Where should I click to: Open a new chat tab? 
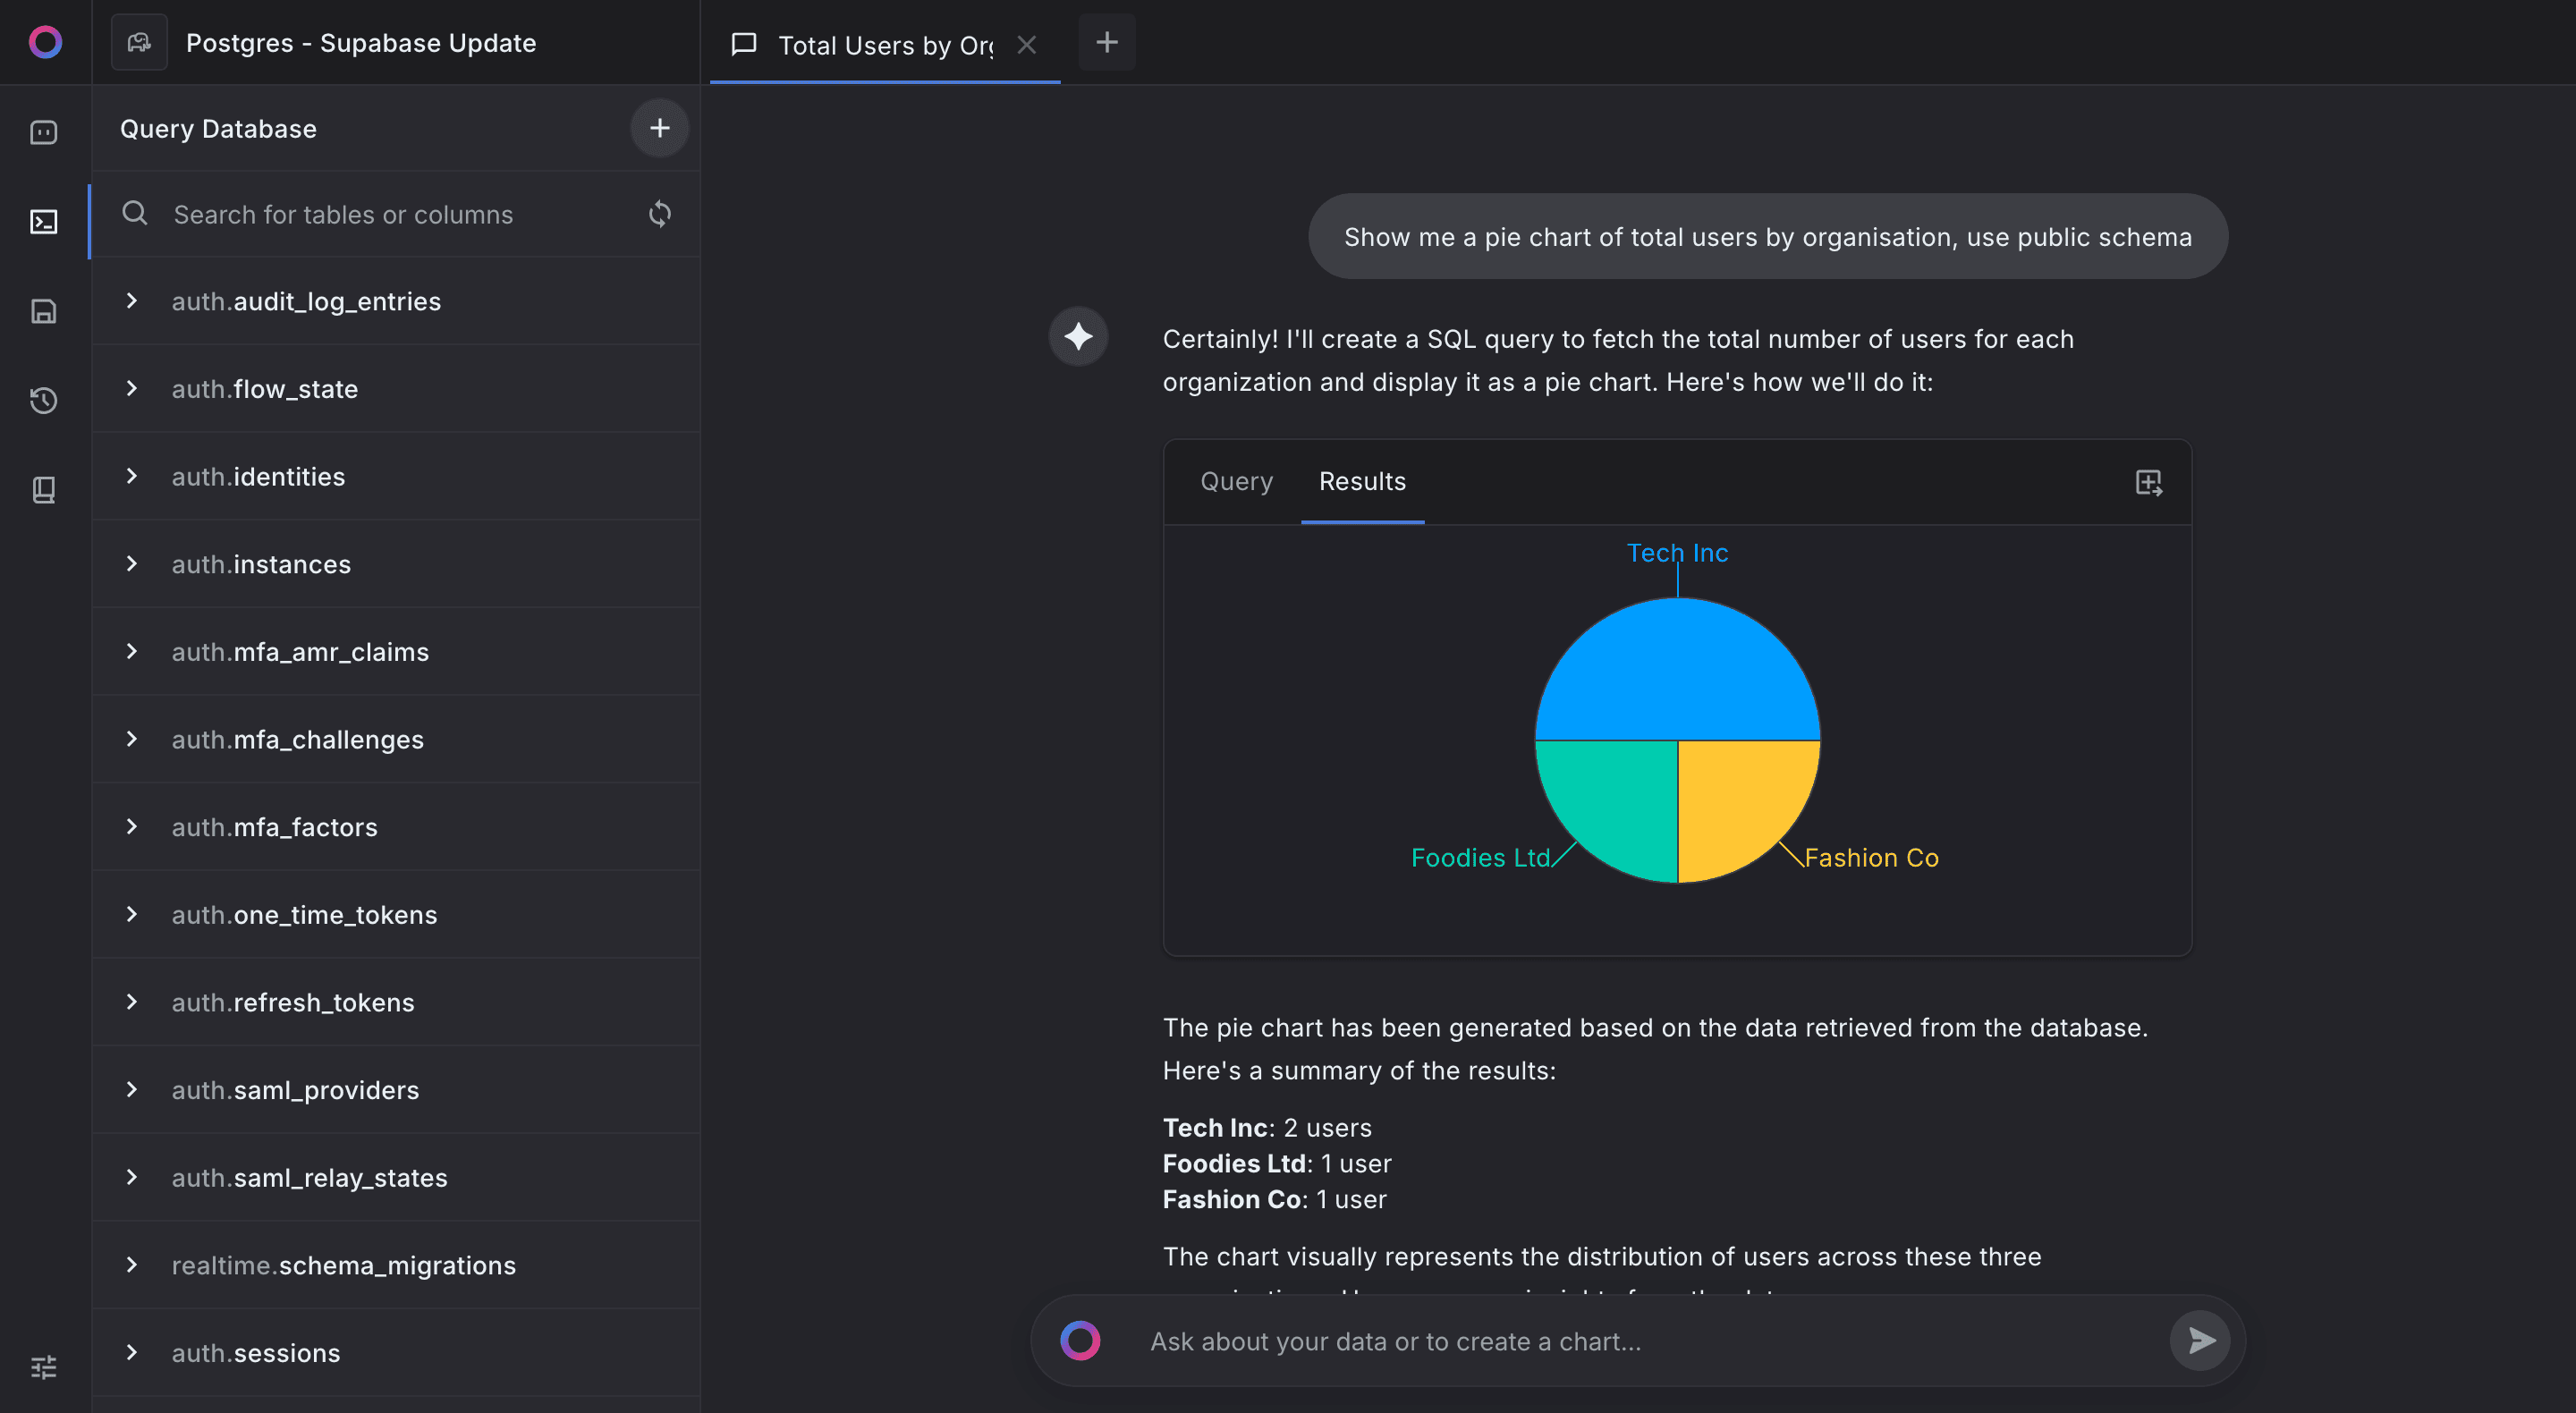coord(1107,42)
